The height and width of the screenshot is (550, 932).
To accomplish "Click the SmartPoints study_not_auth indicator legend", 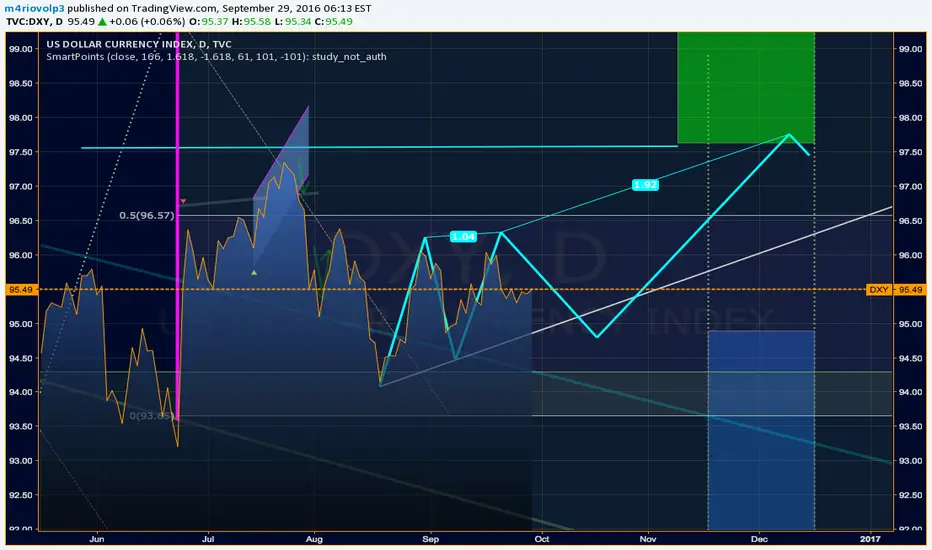I will 216,56.
